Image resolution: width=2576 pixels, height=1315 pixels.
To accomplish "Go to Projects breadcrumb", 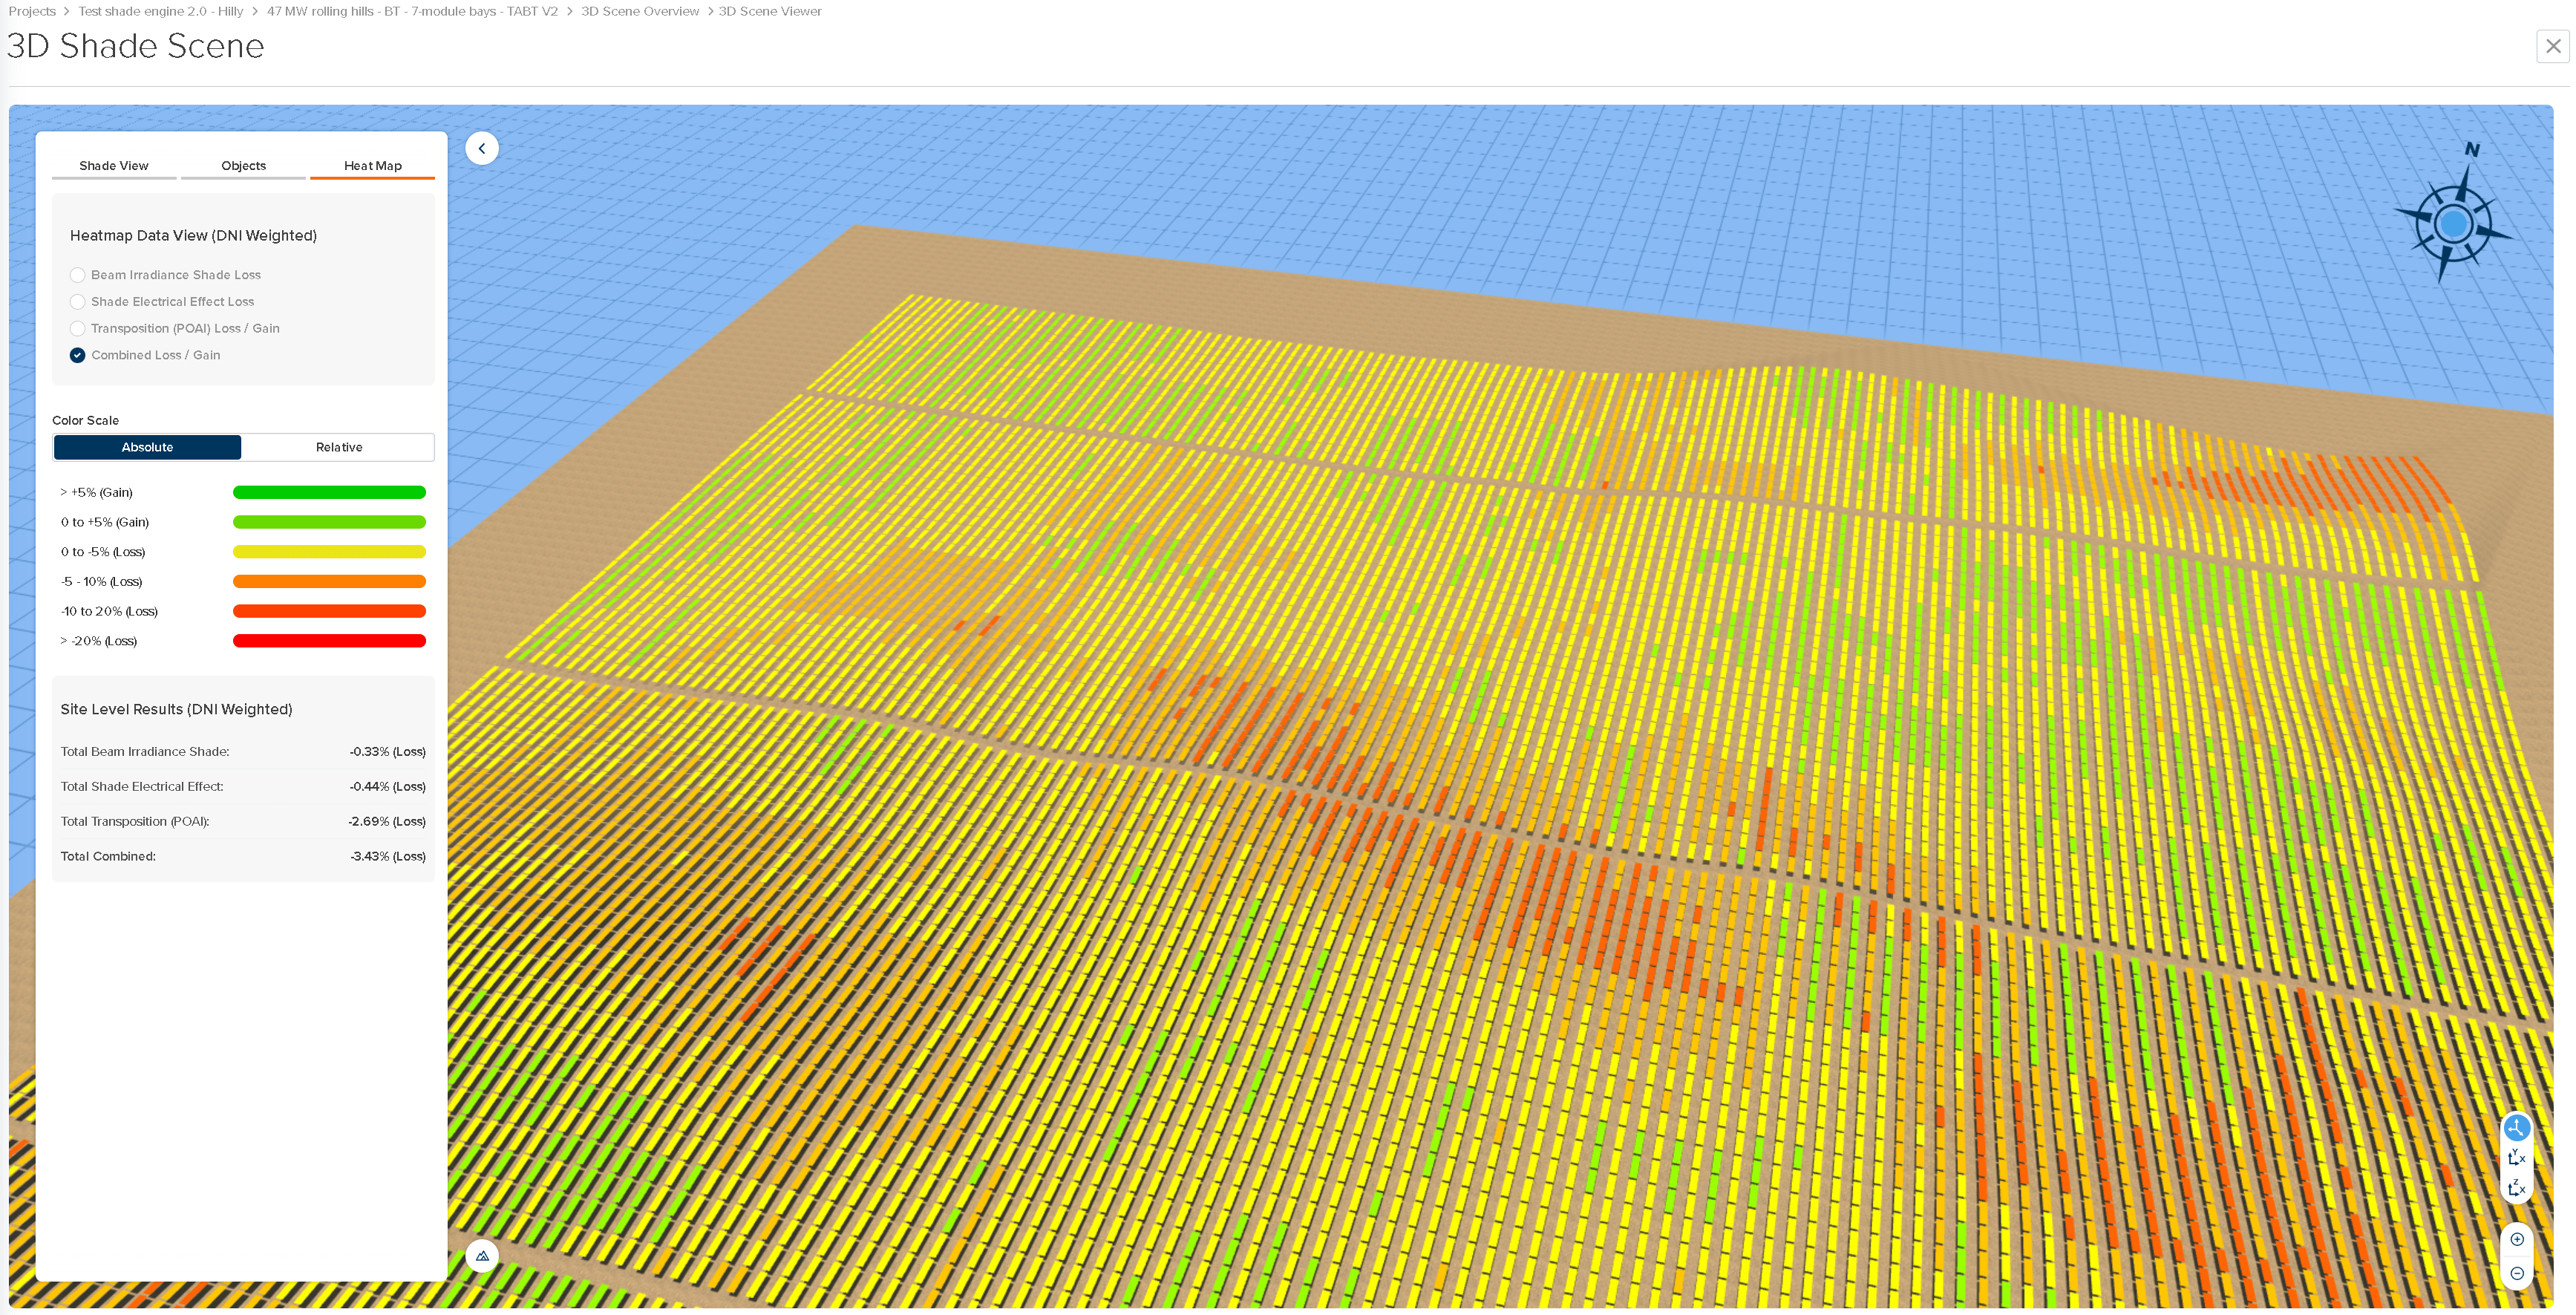I will click(32, 11).
